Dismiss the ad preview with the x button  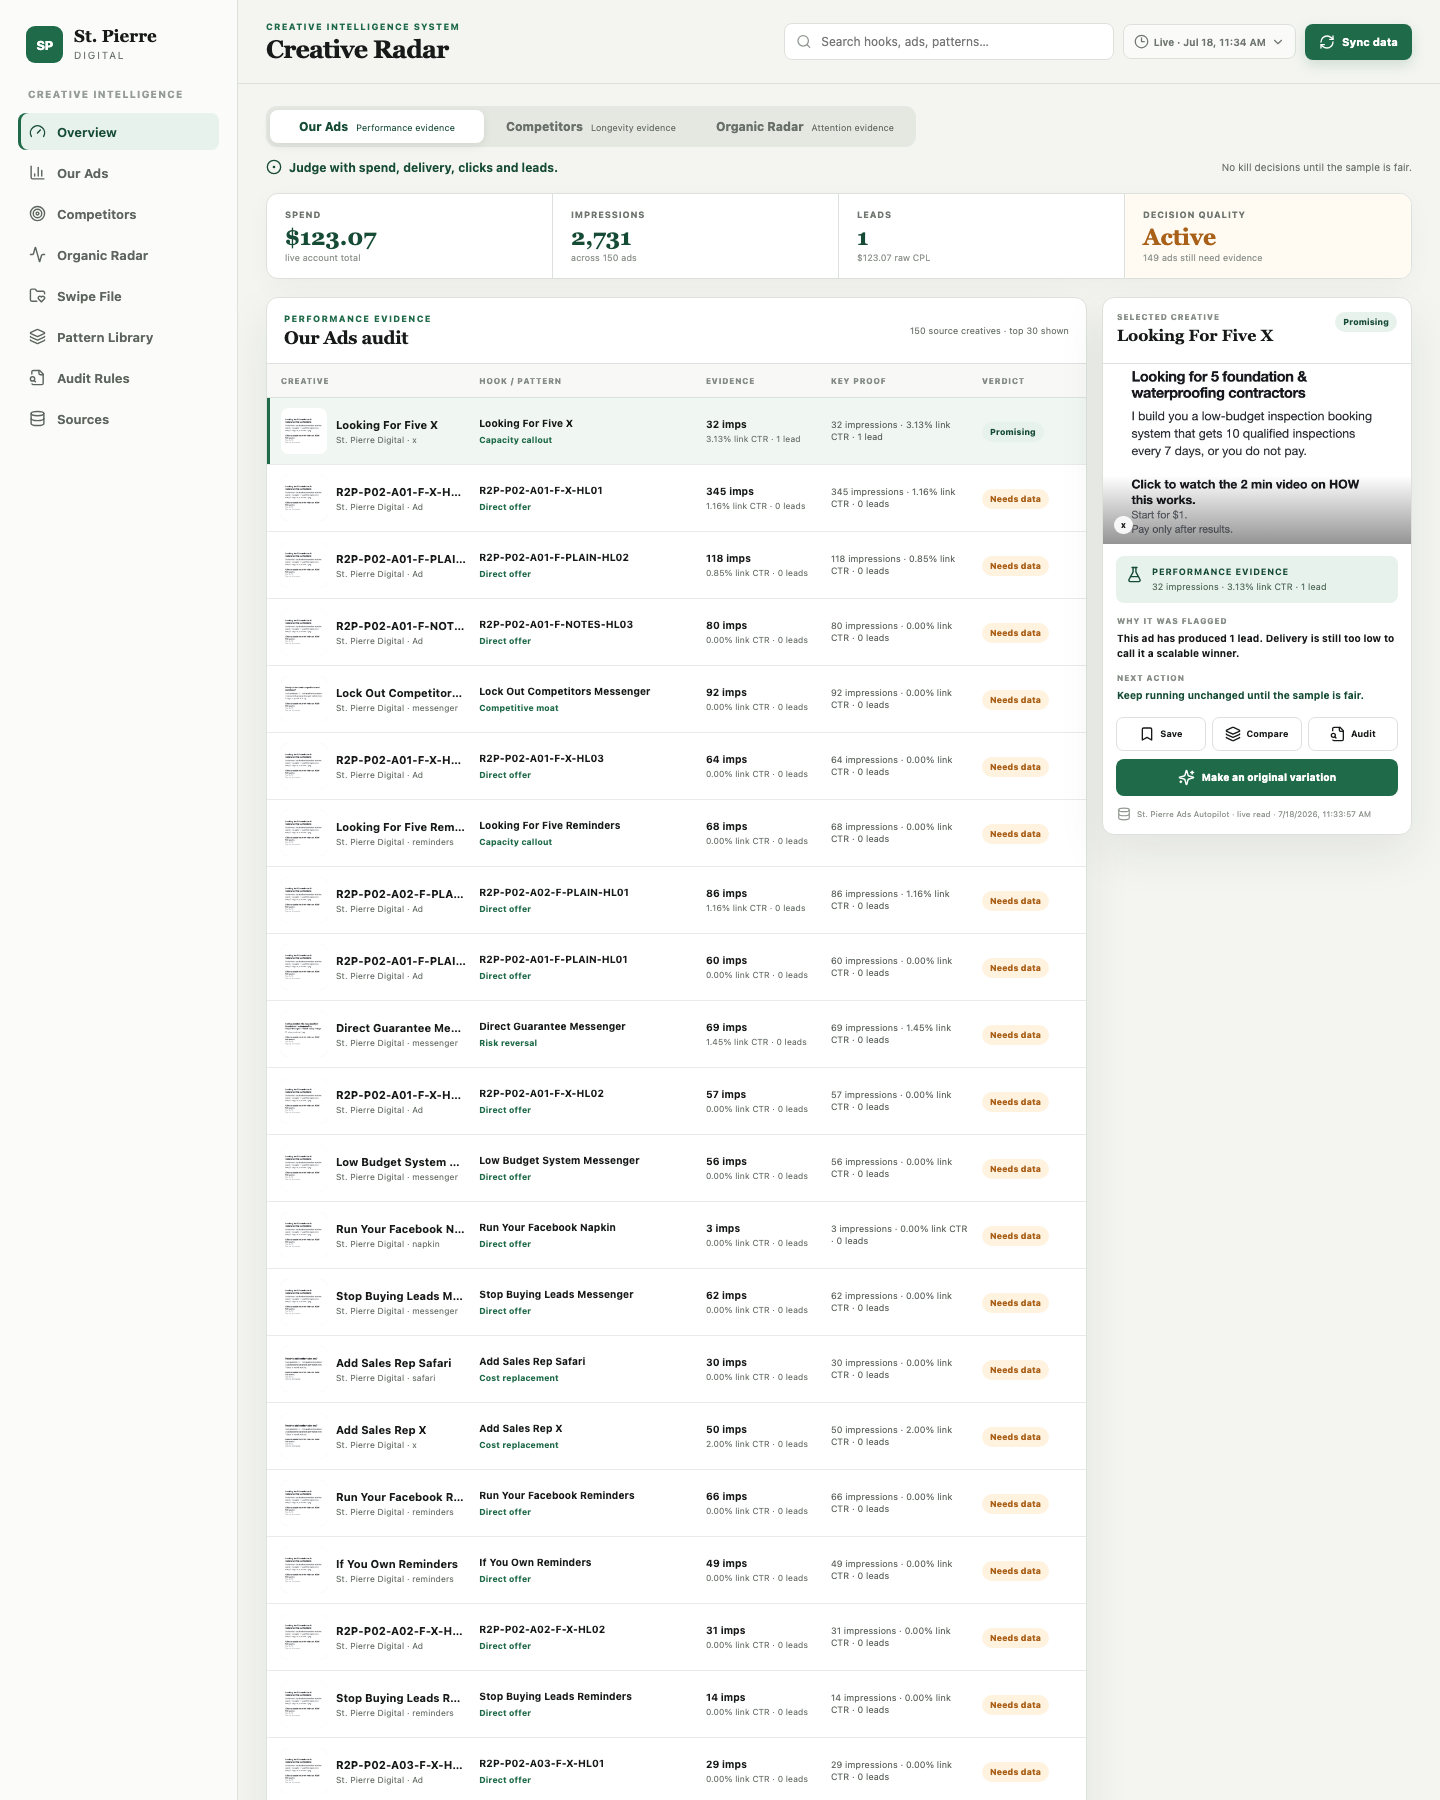1123,525
